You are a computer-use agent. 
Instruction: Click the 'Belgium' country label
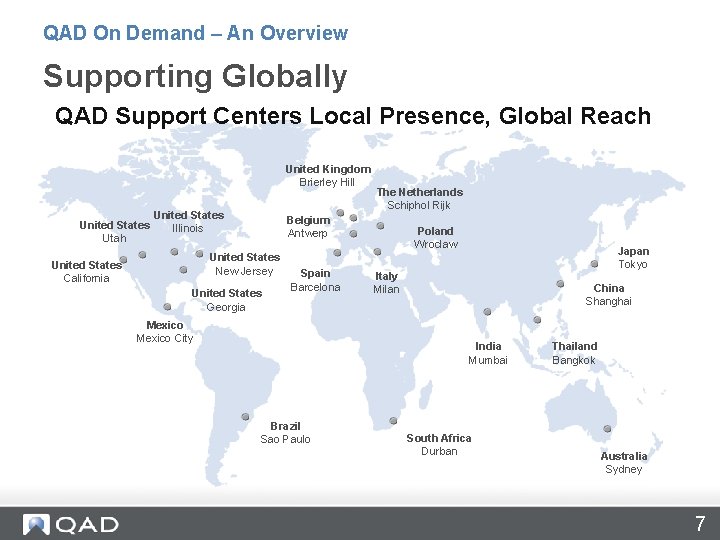(x=308, y=220)
